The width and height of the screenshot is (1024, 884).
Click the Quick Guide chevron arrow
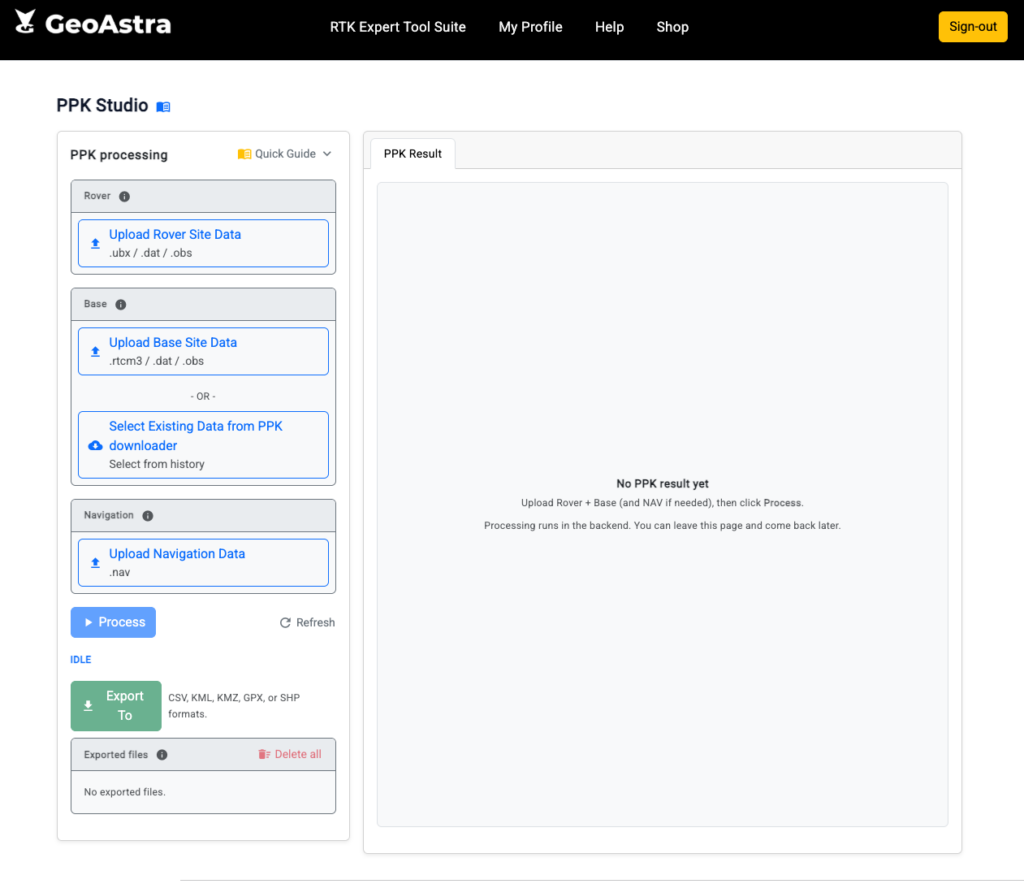click(327, 154)
